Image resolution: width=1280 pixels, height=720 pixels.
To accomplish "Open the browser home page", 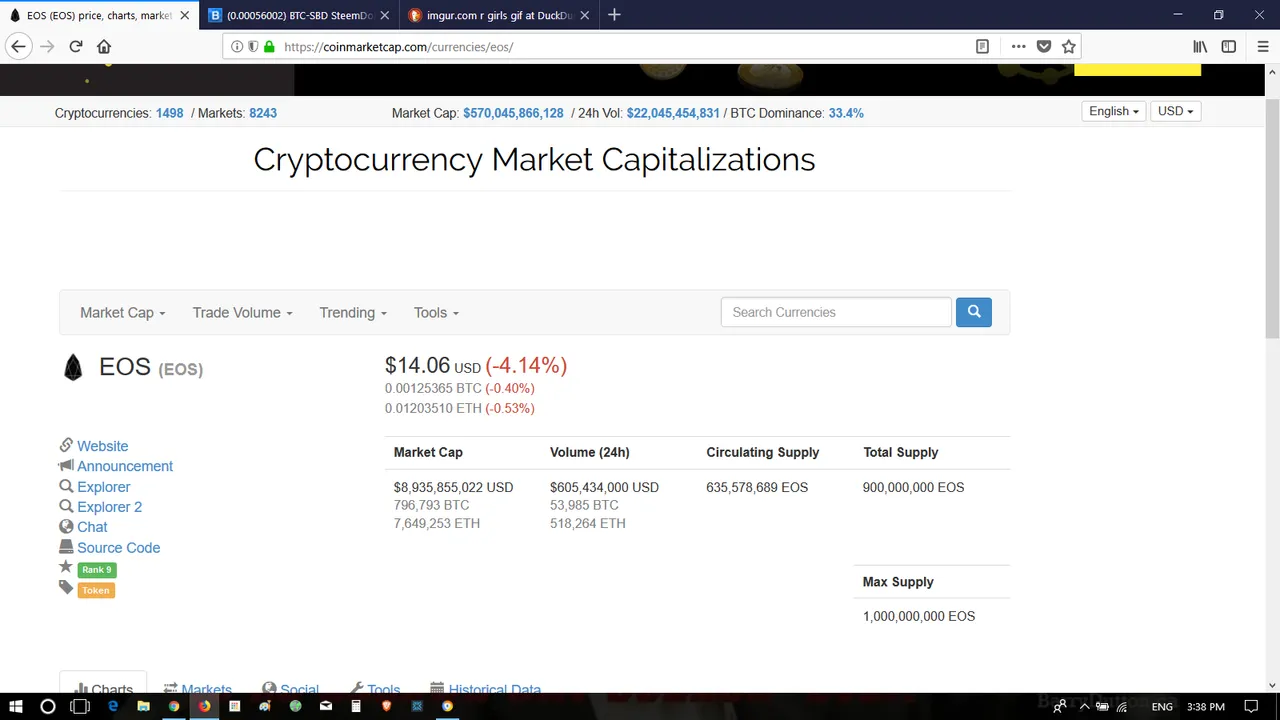I will point(104,47).
